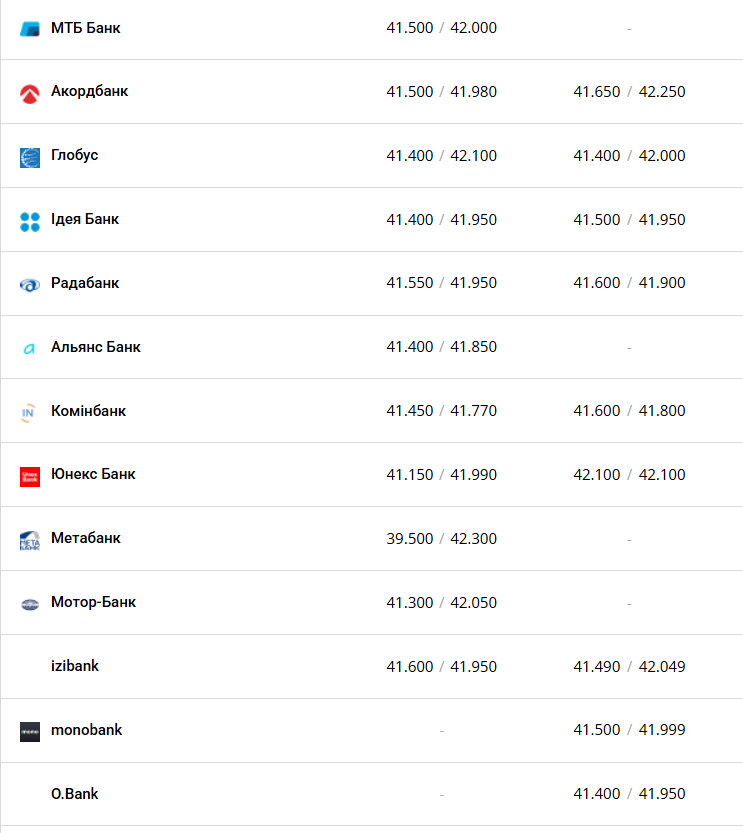
Task: Click the black monobank logo icon
Action: coord(30,732)
